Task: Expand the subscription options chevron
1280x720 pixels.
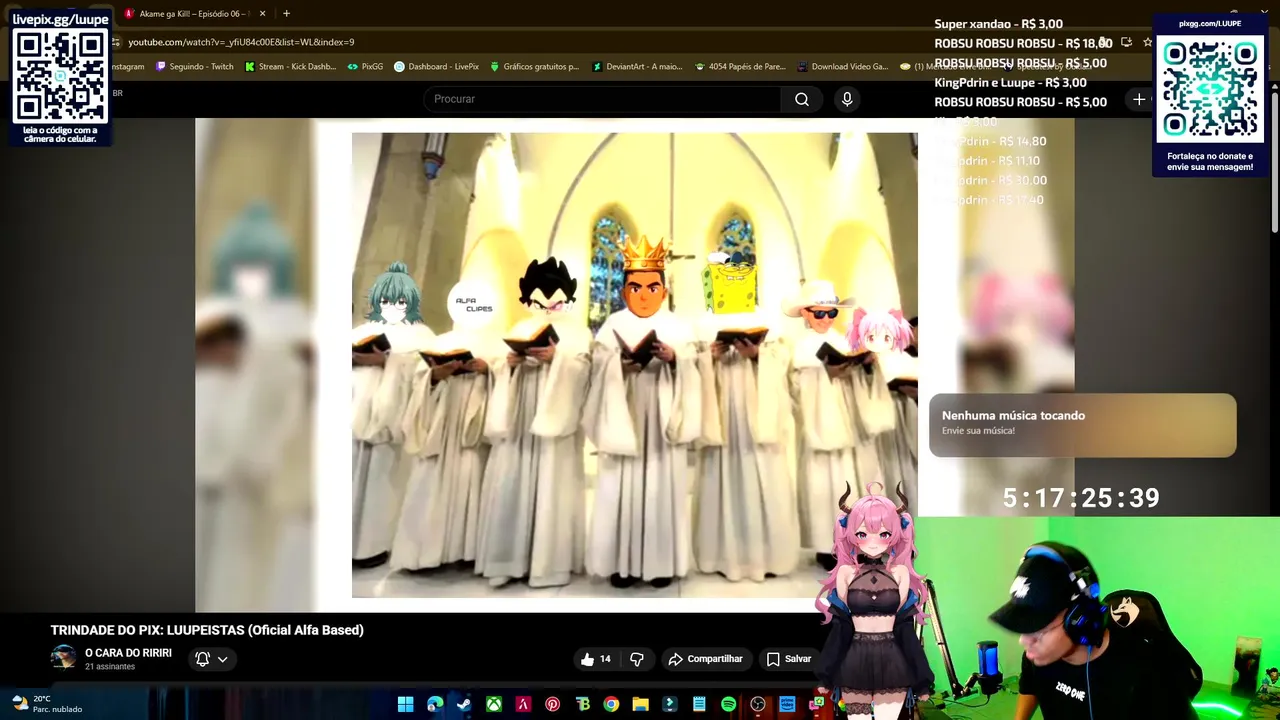Action: (223, 659)
